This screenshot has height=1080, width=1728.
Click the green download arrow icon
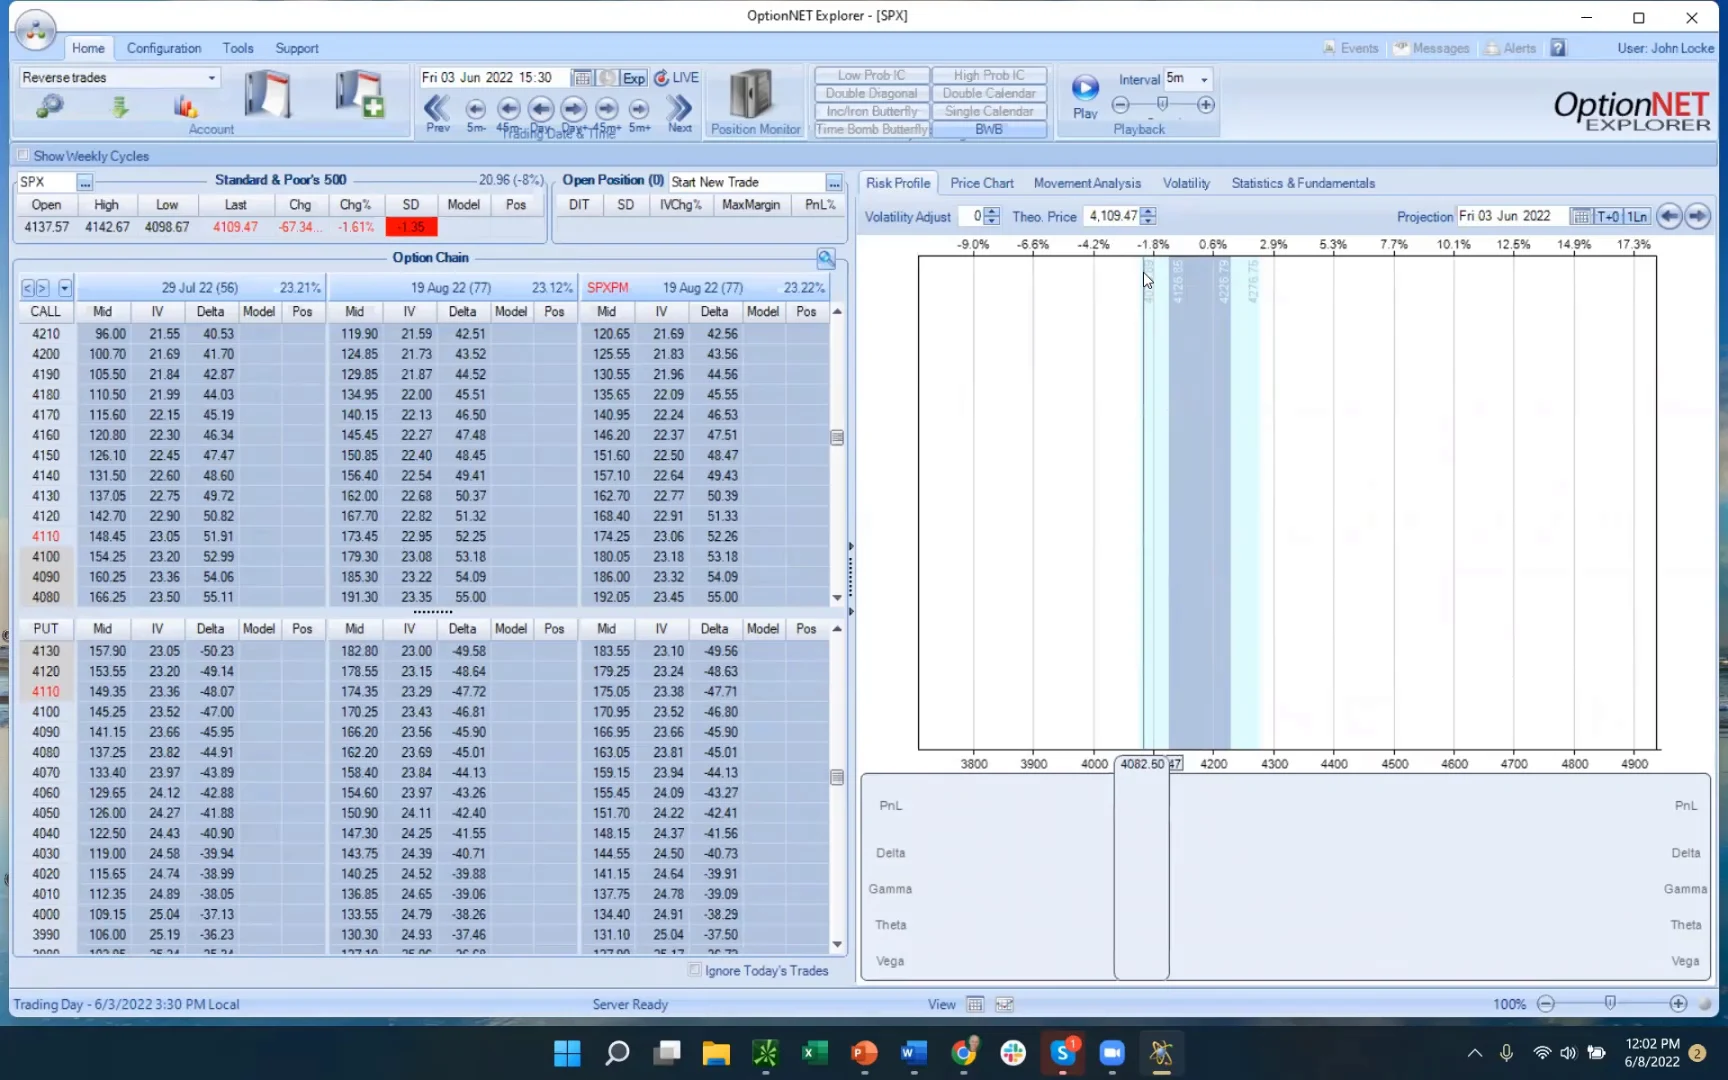119,106
